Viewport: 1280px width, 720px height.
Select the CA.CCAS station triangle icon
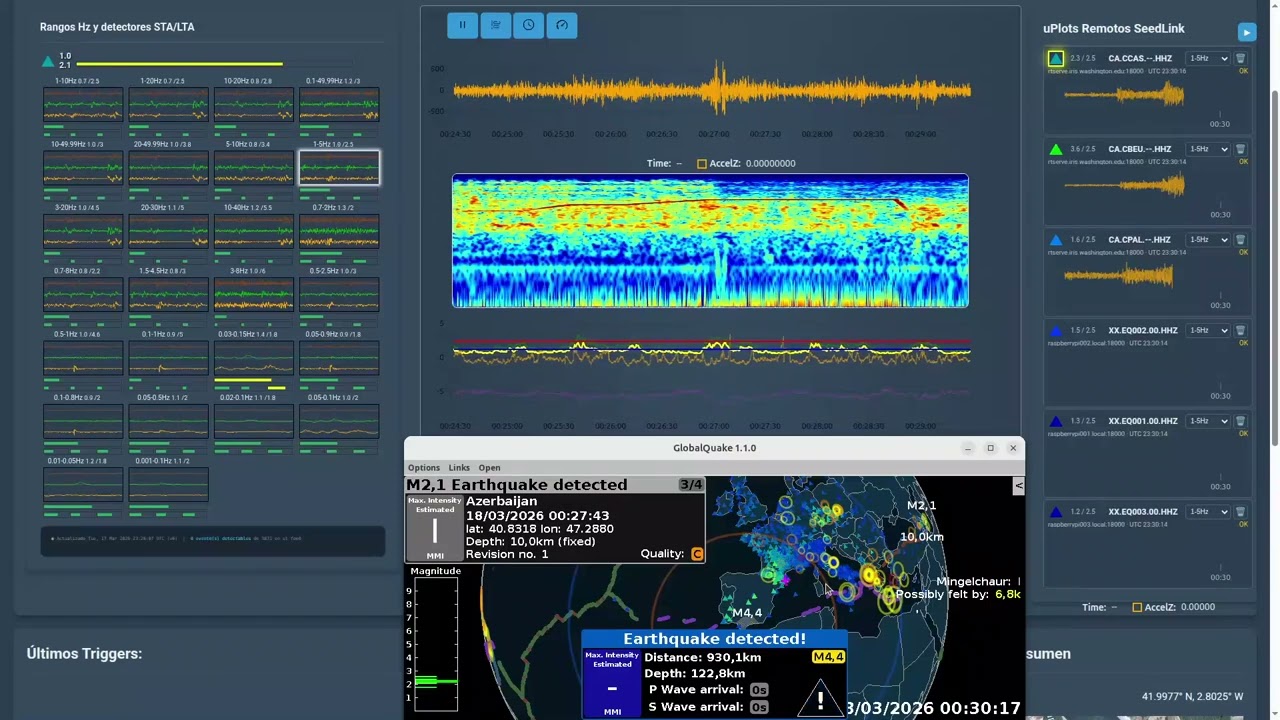coord(1056,59)
